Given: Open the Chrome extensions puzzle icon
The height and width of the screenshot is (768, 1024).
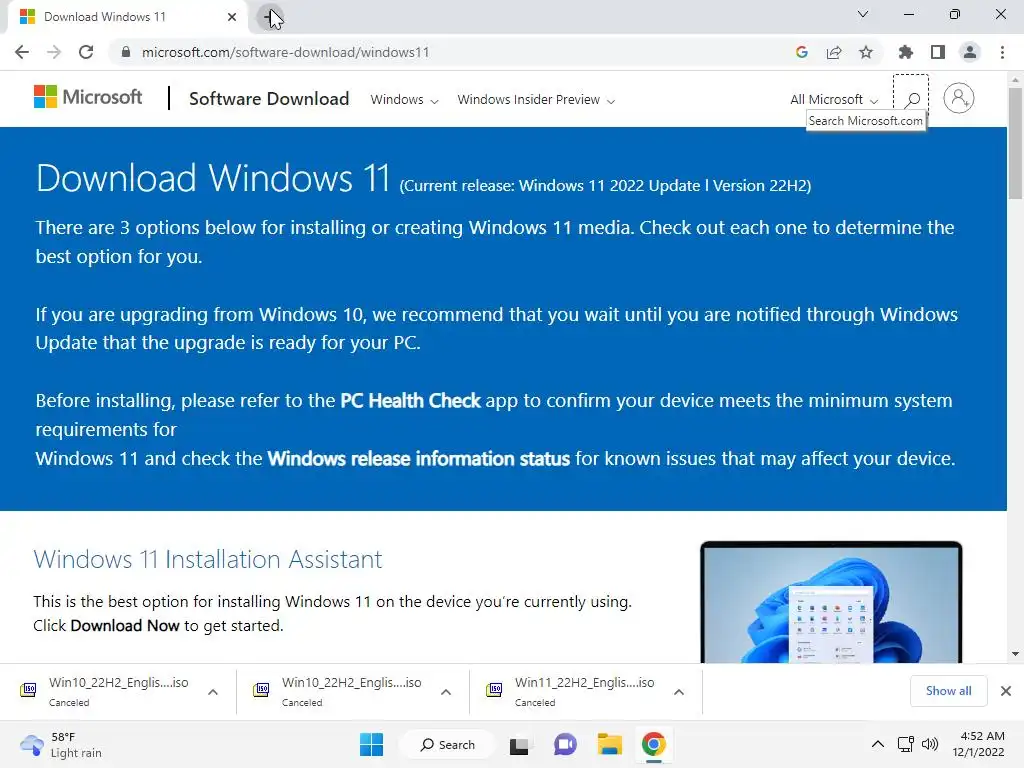Looking at the screenshot, I should [x=906, y=52].
